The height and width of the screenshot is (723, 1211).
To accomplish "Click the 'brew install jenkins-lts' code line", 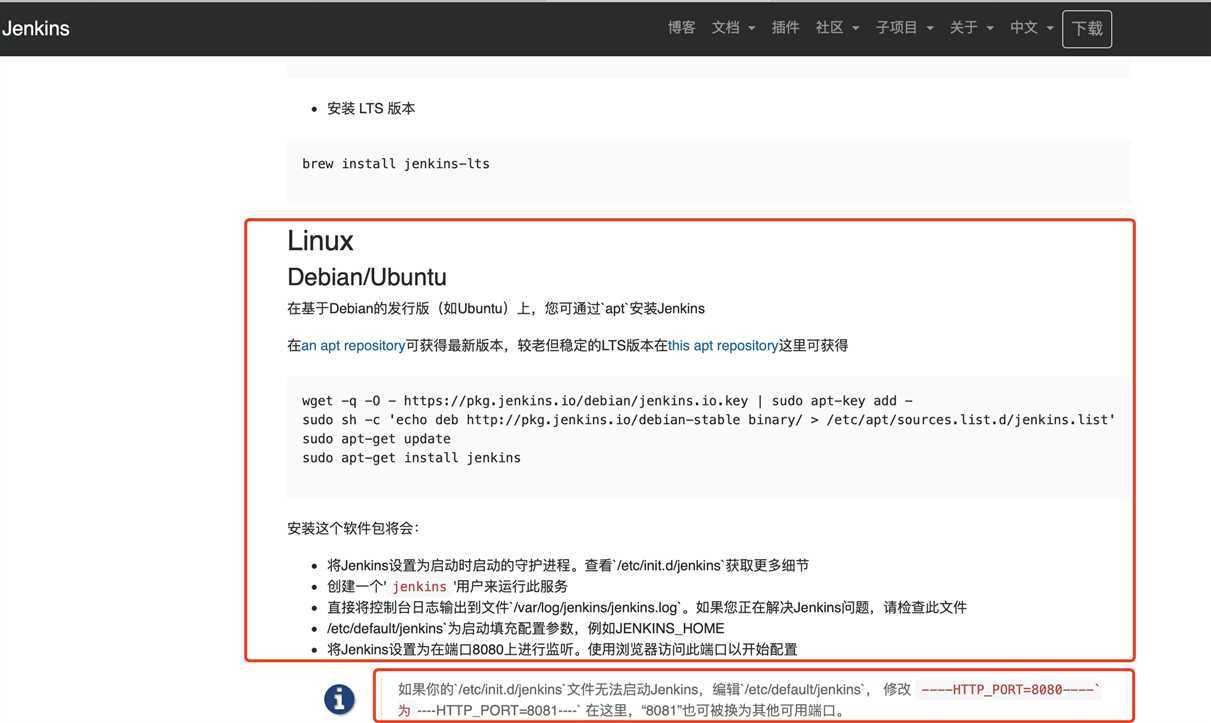I will coord(396,163).
